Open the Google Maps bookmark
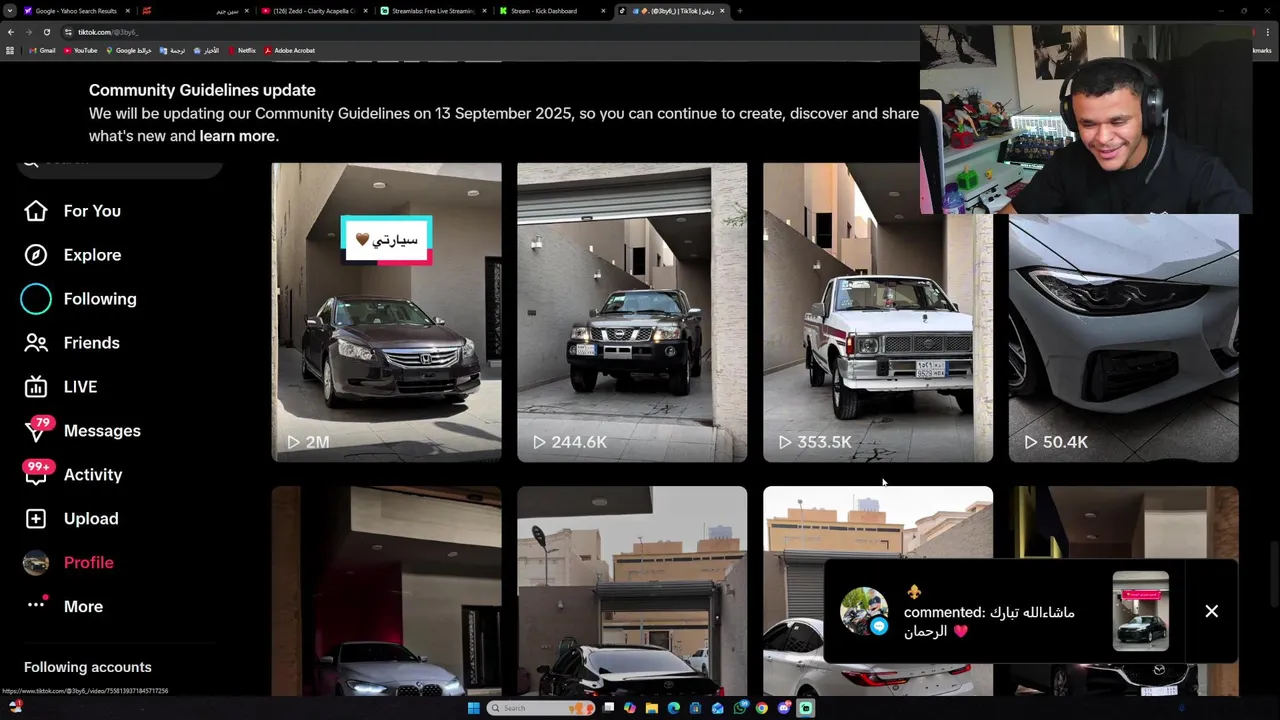Viewport: 1280px width, 720px height. click(129, 50)
